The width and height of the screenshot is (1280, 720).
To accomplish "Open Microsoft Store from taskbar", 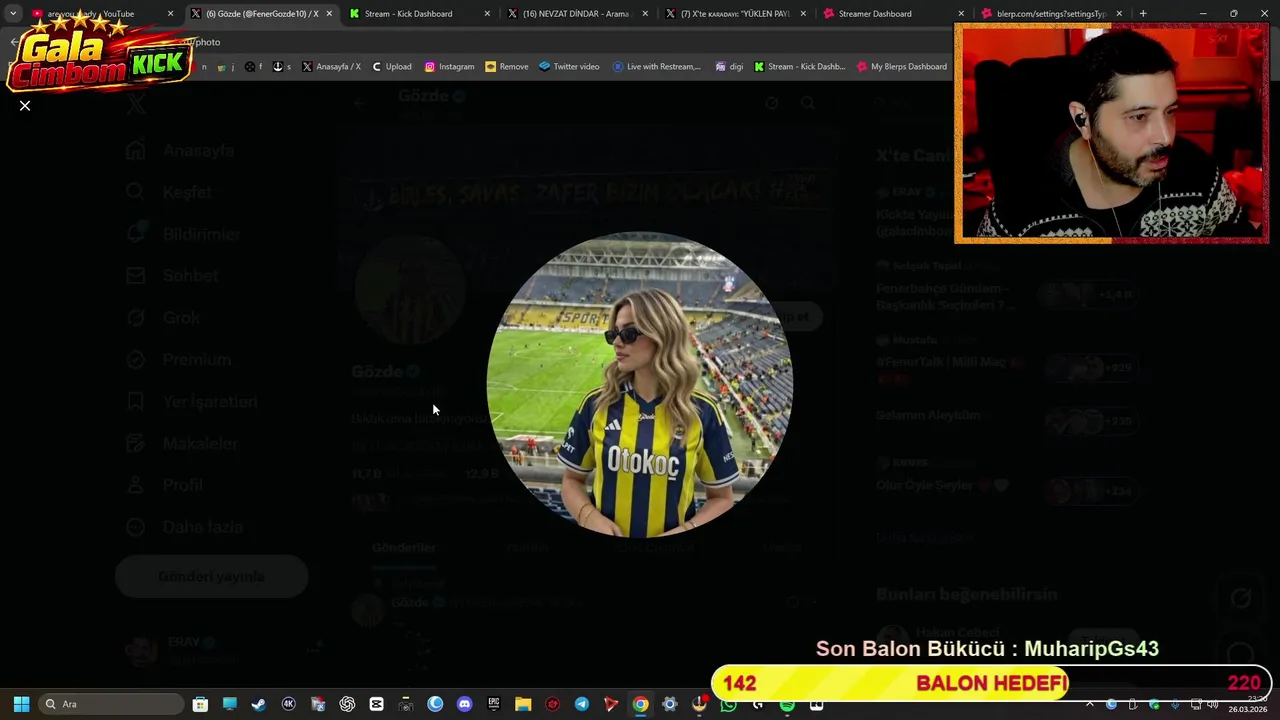I will click(200, 704).
